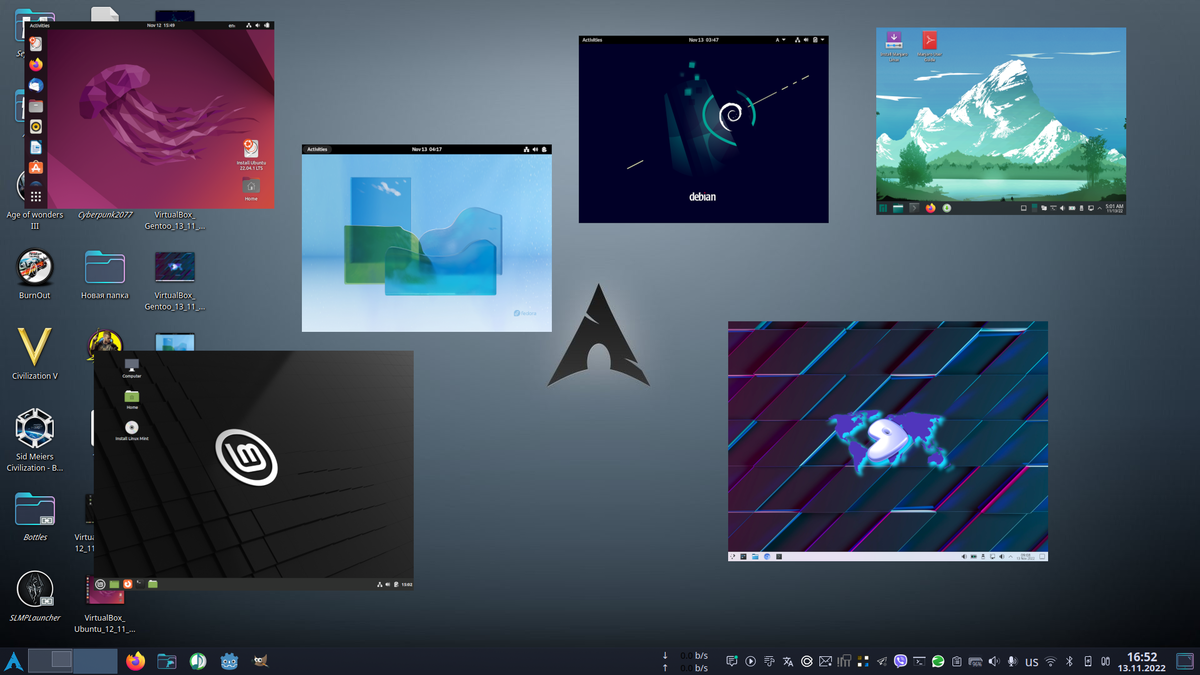
Task: Click the Debian clock 'Nov 13 03:47'
Action: coord(704,40)
